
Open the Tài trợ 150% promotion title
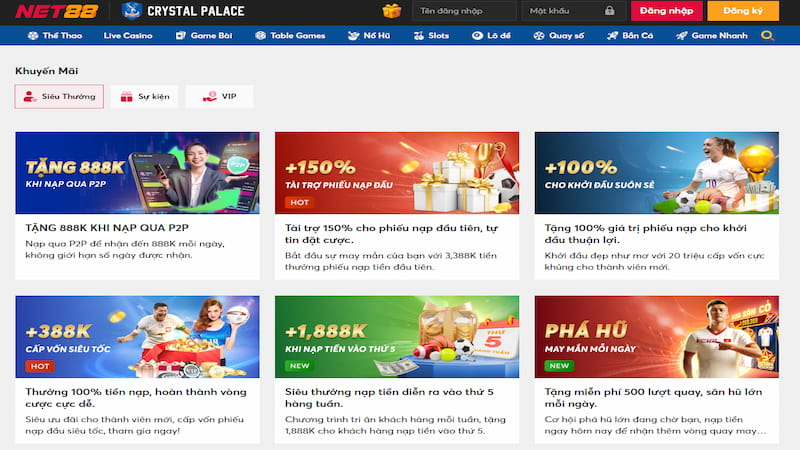coord(391,234)
